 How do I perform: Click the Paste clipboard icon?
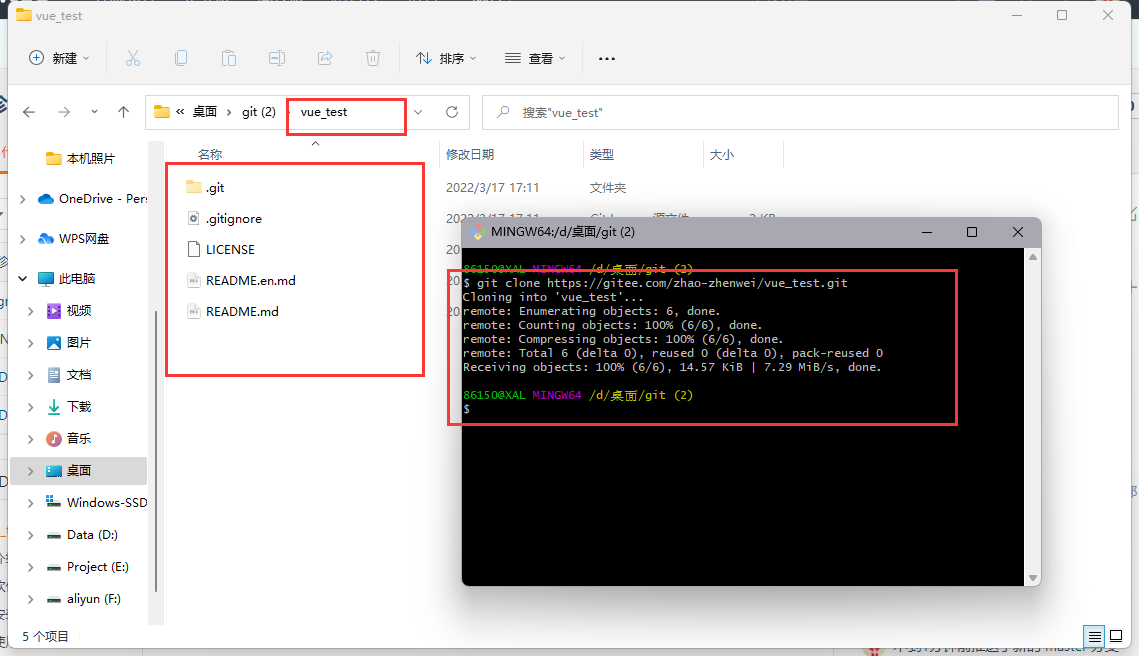pos(229,58)
